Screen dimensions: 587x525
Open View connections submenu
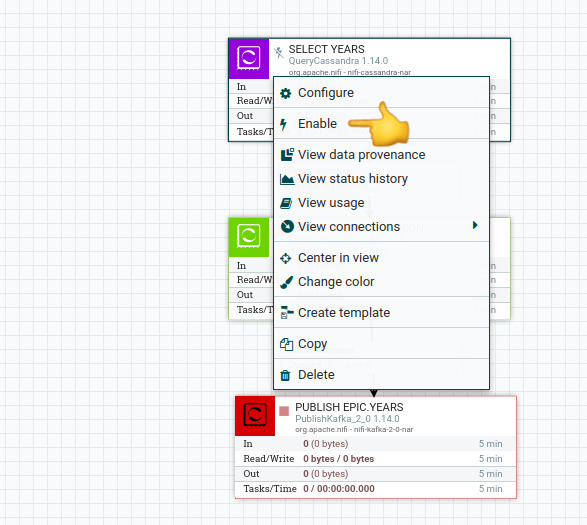click(x=381, y=227)
